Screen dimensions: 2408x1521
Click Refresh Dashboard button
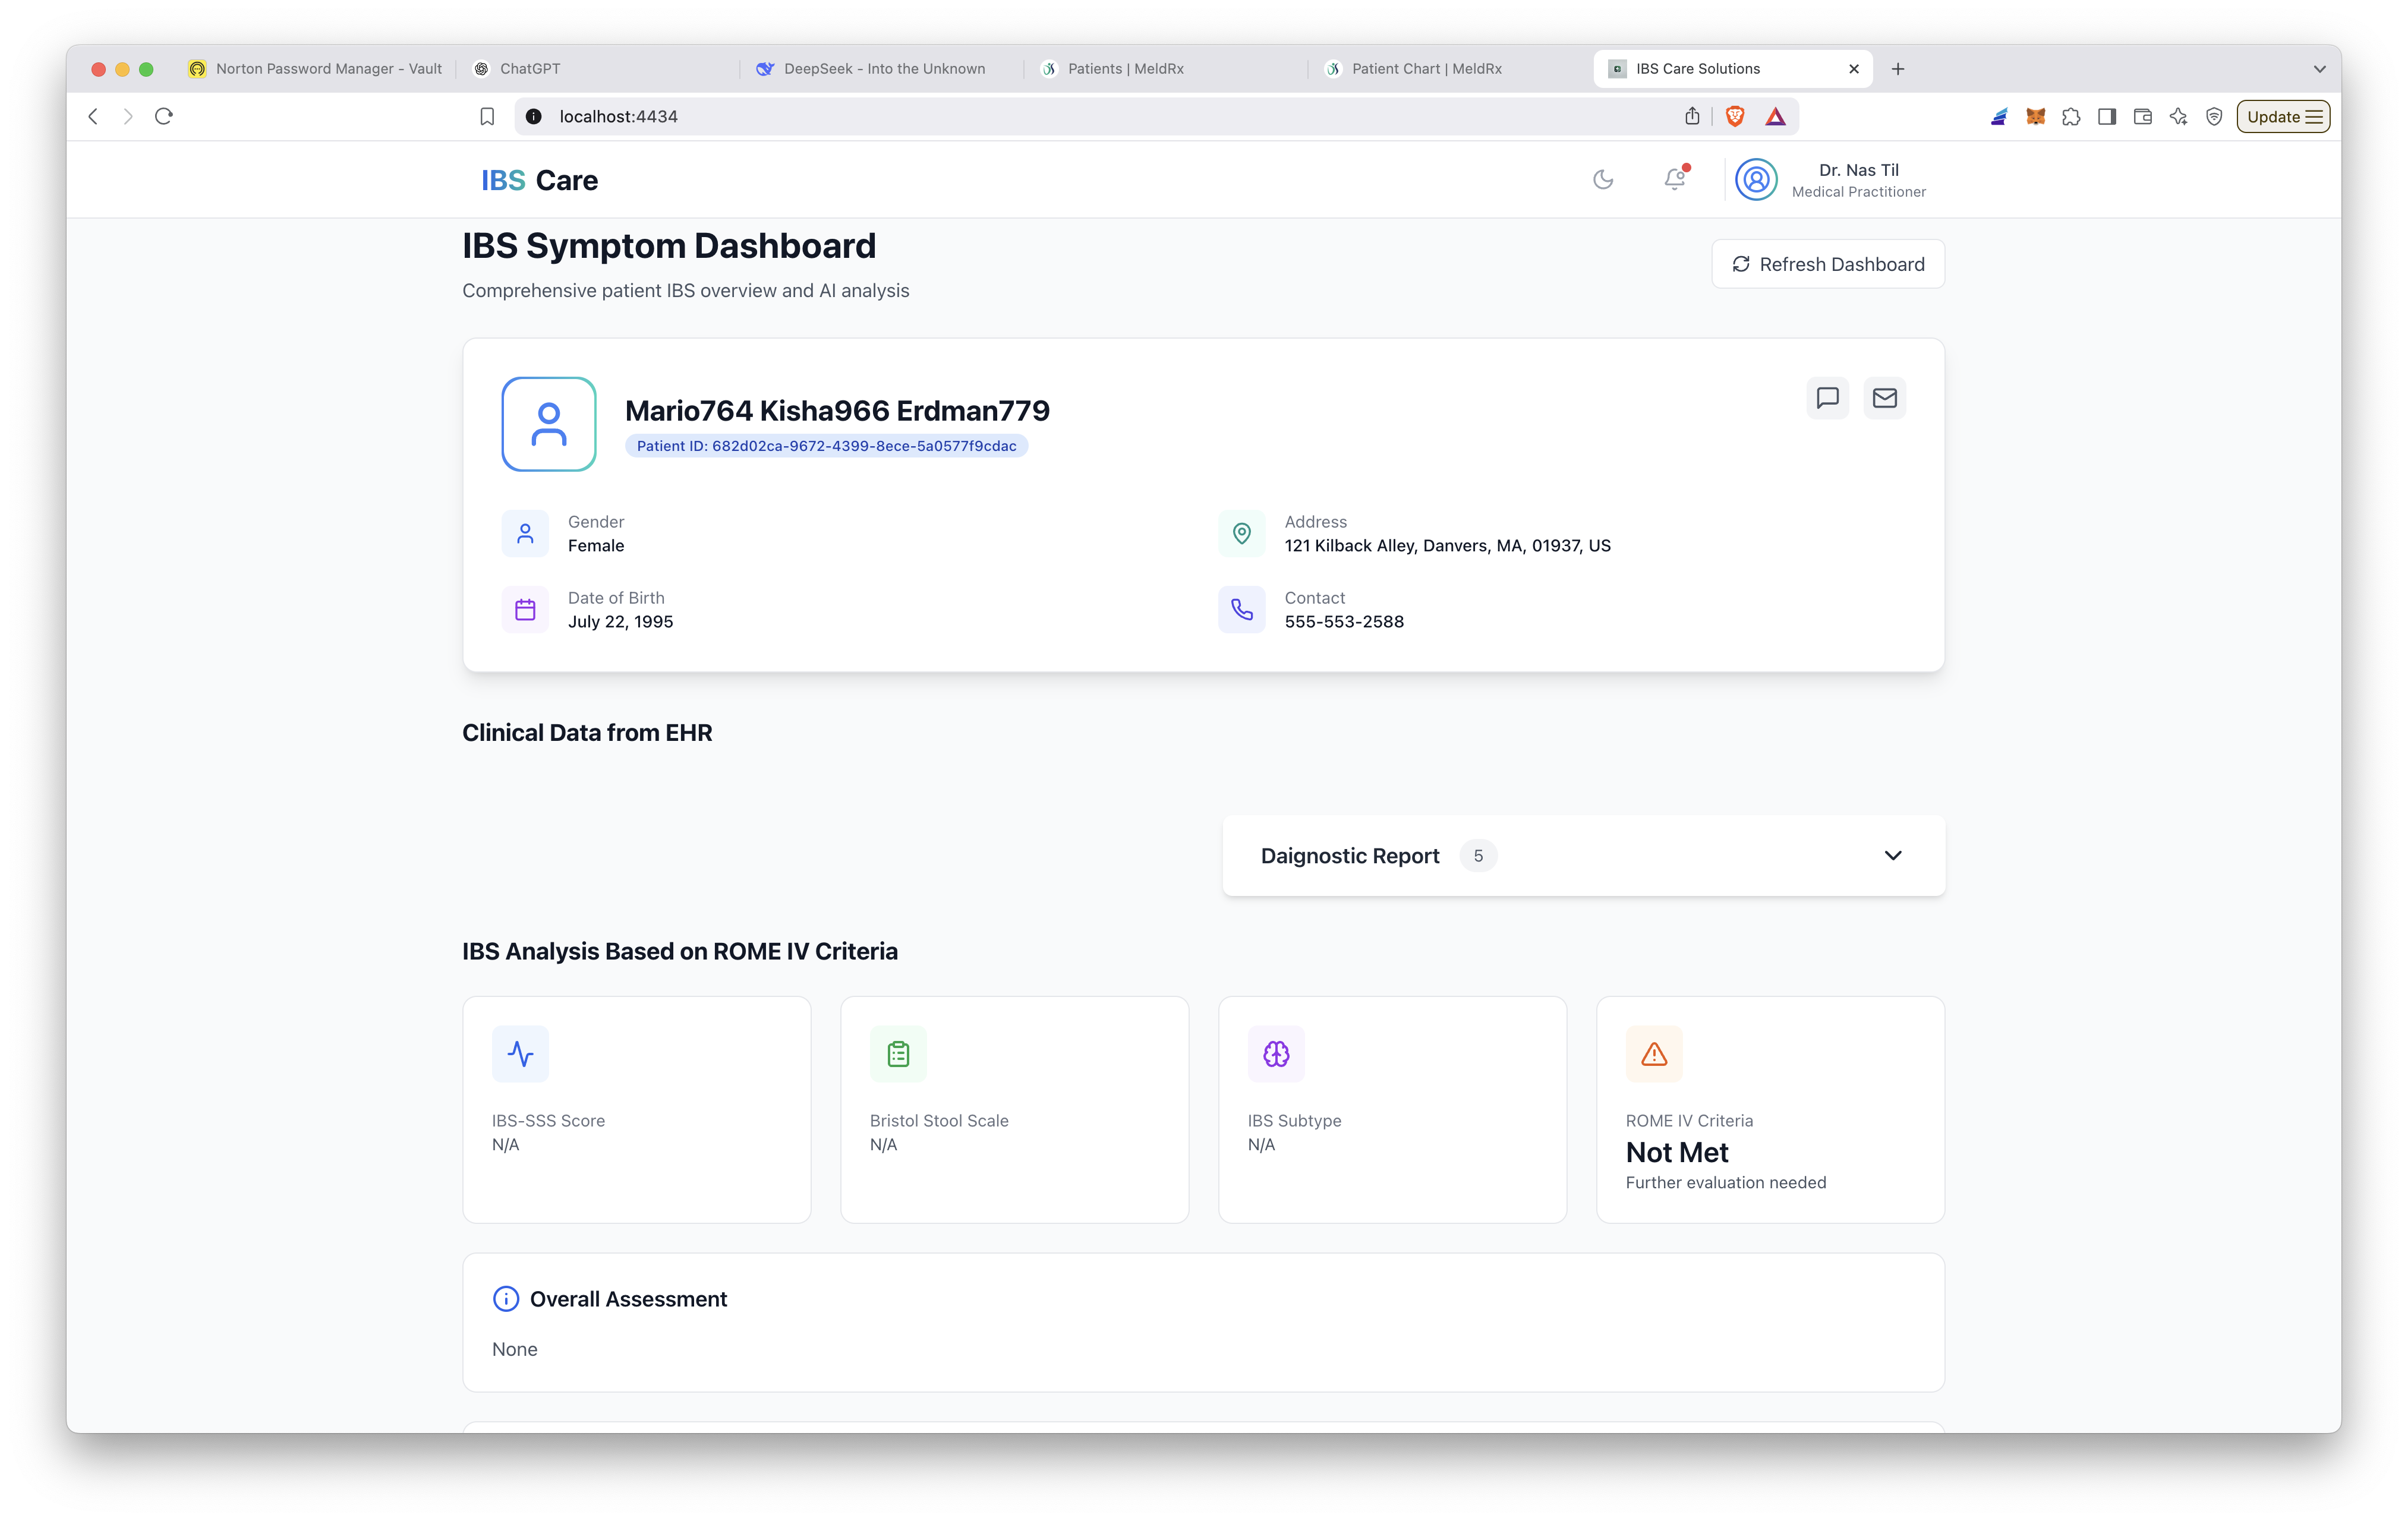[x=1827, y=264]
